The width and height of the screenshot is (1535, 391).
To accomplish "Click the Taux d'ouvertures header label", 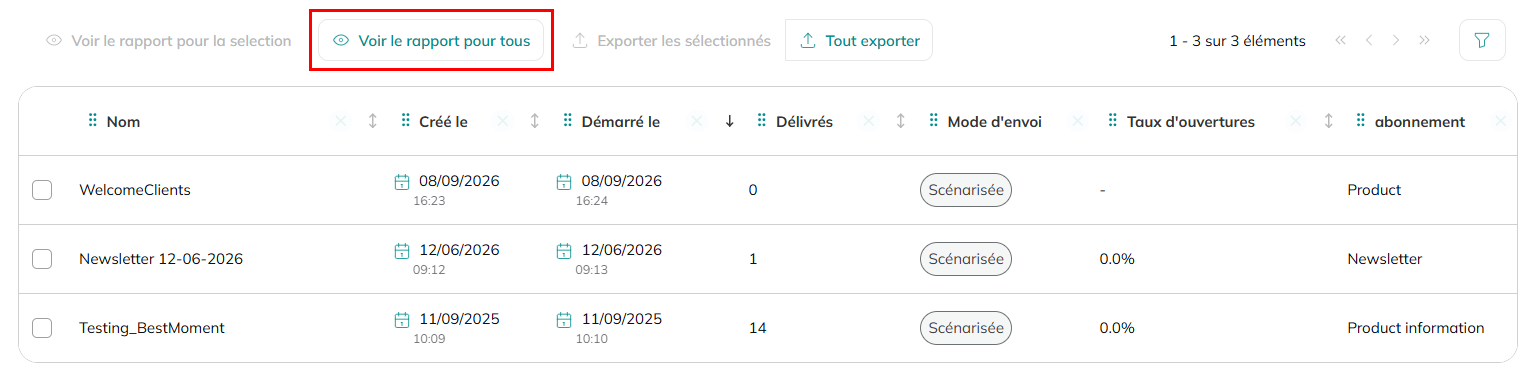I will coord(1191,122).
